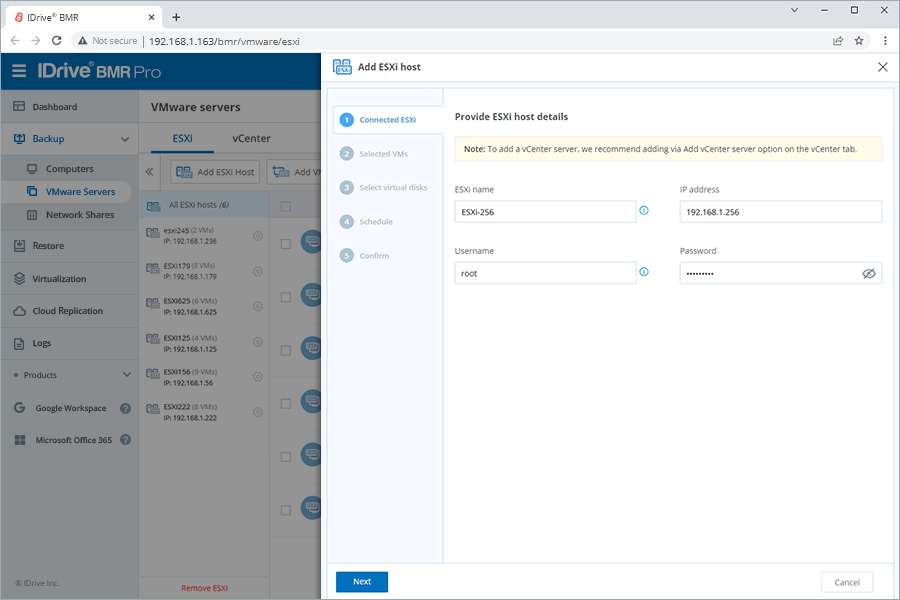Click inside the IP address field
900x600 pixels.
click(780, 211)
